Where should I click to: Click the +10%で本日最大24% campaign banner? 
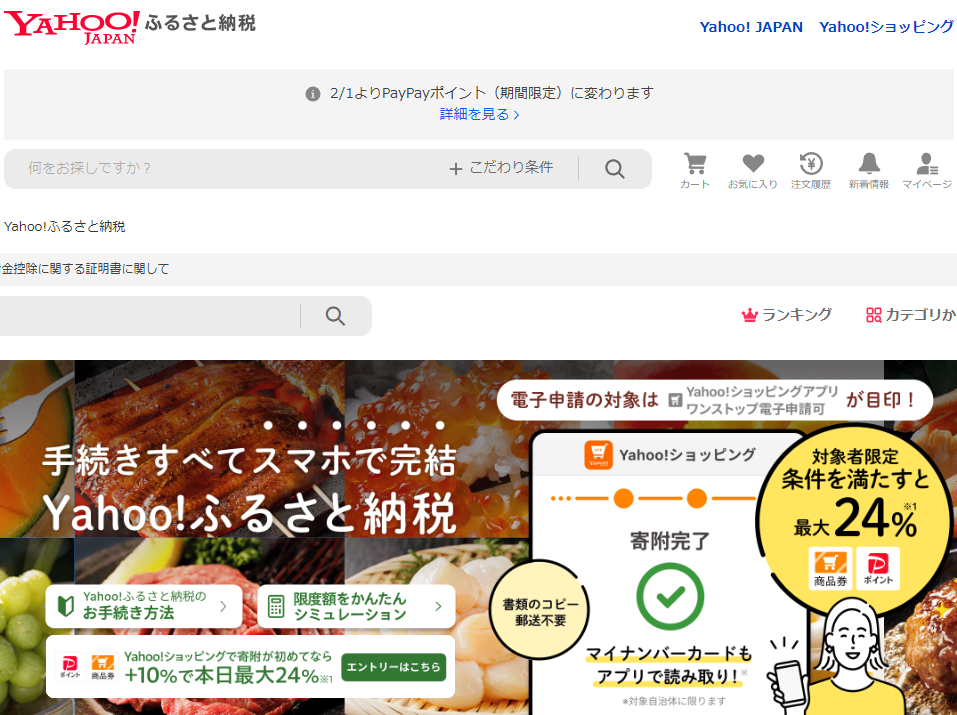pos(250,667)
